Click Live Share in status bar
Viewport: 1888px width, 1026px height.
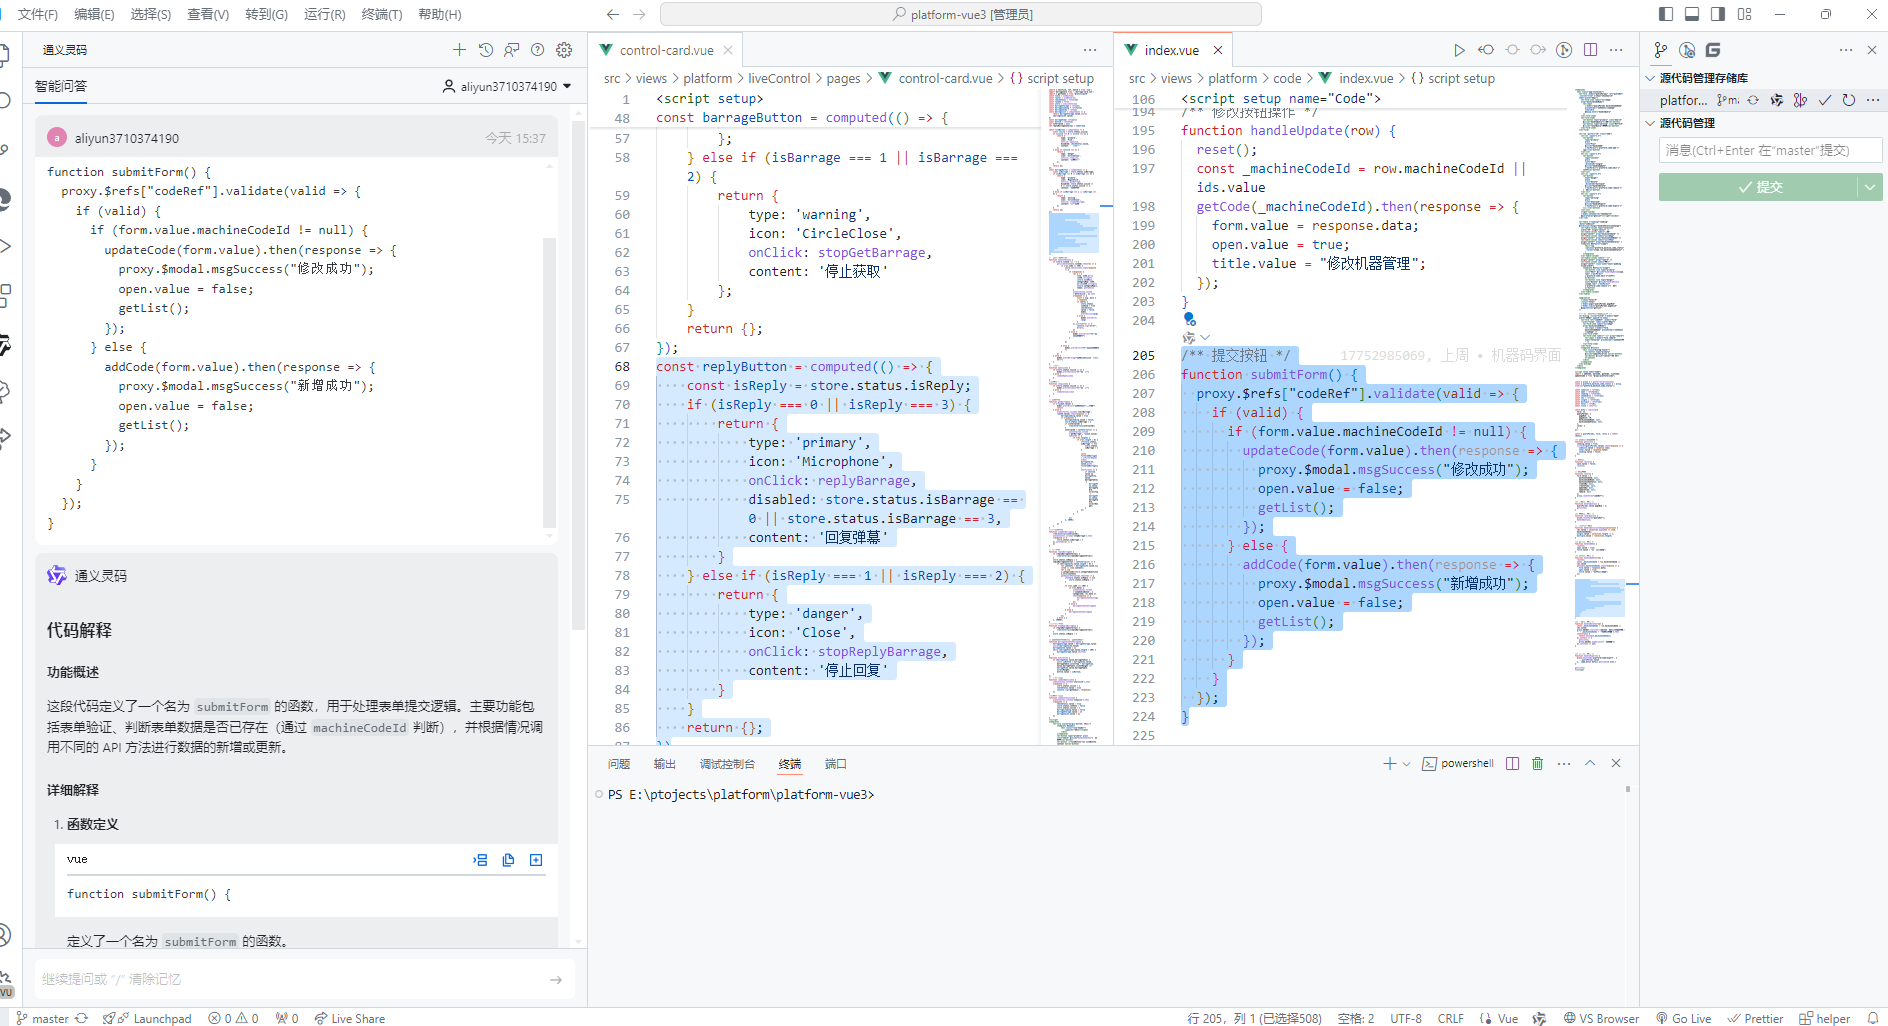click(350, 1018)
